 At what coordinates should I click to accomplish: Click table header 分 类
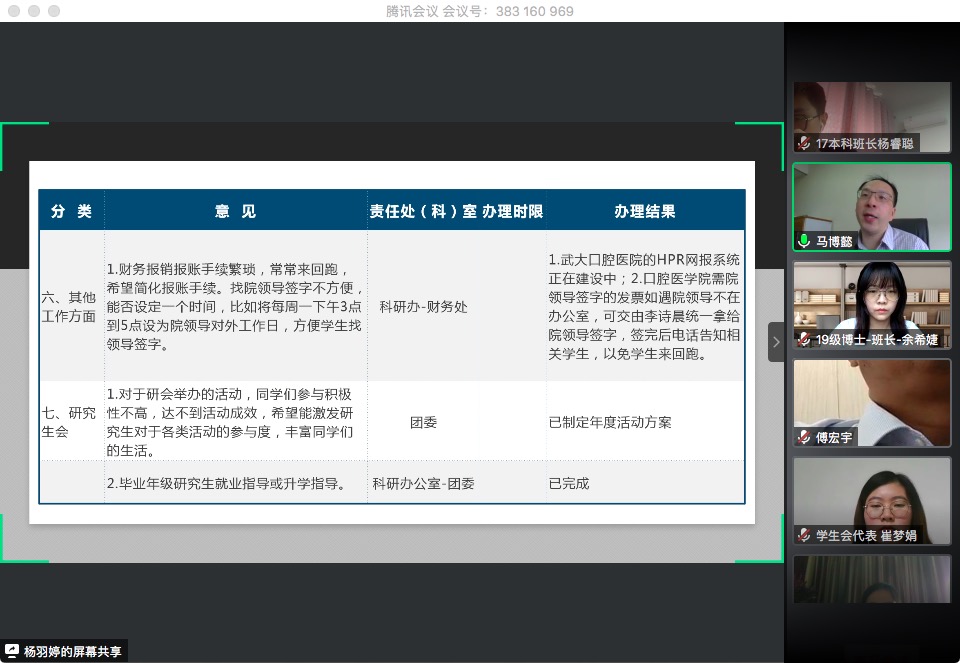pyautogui.click(x=71, y=211)
